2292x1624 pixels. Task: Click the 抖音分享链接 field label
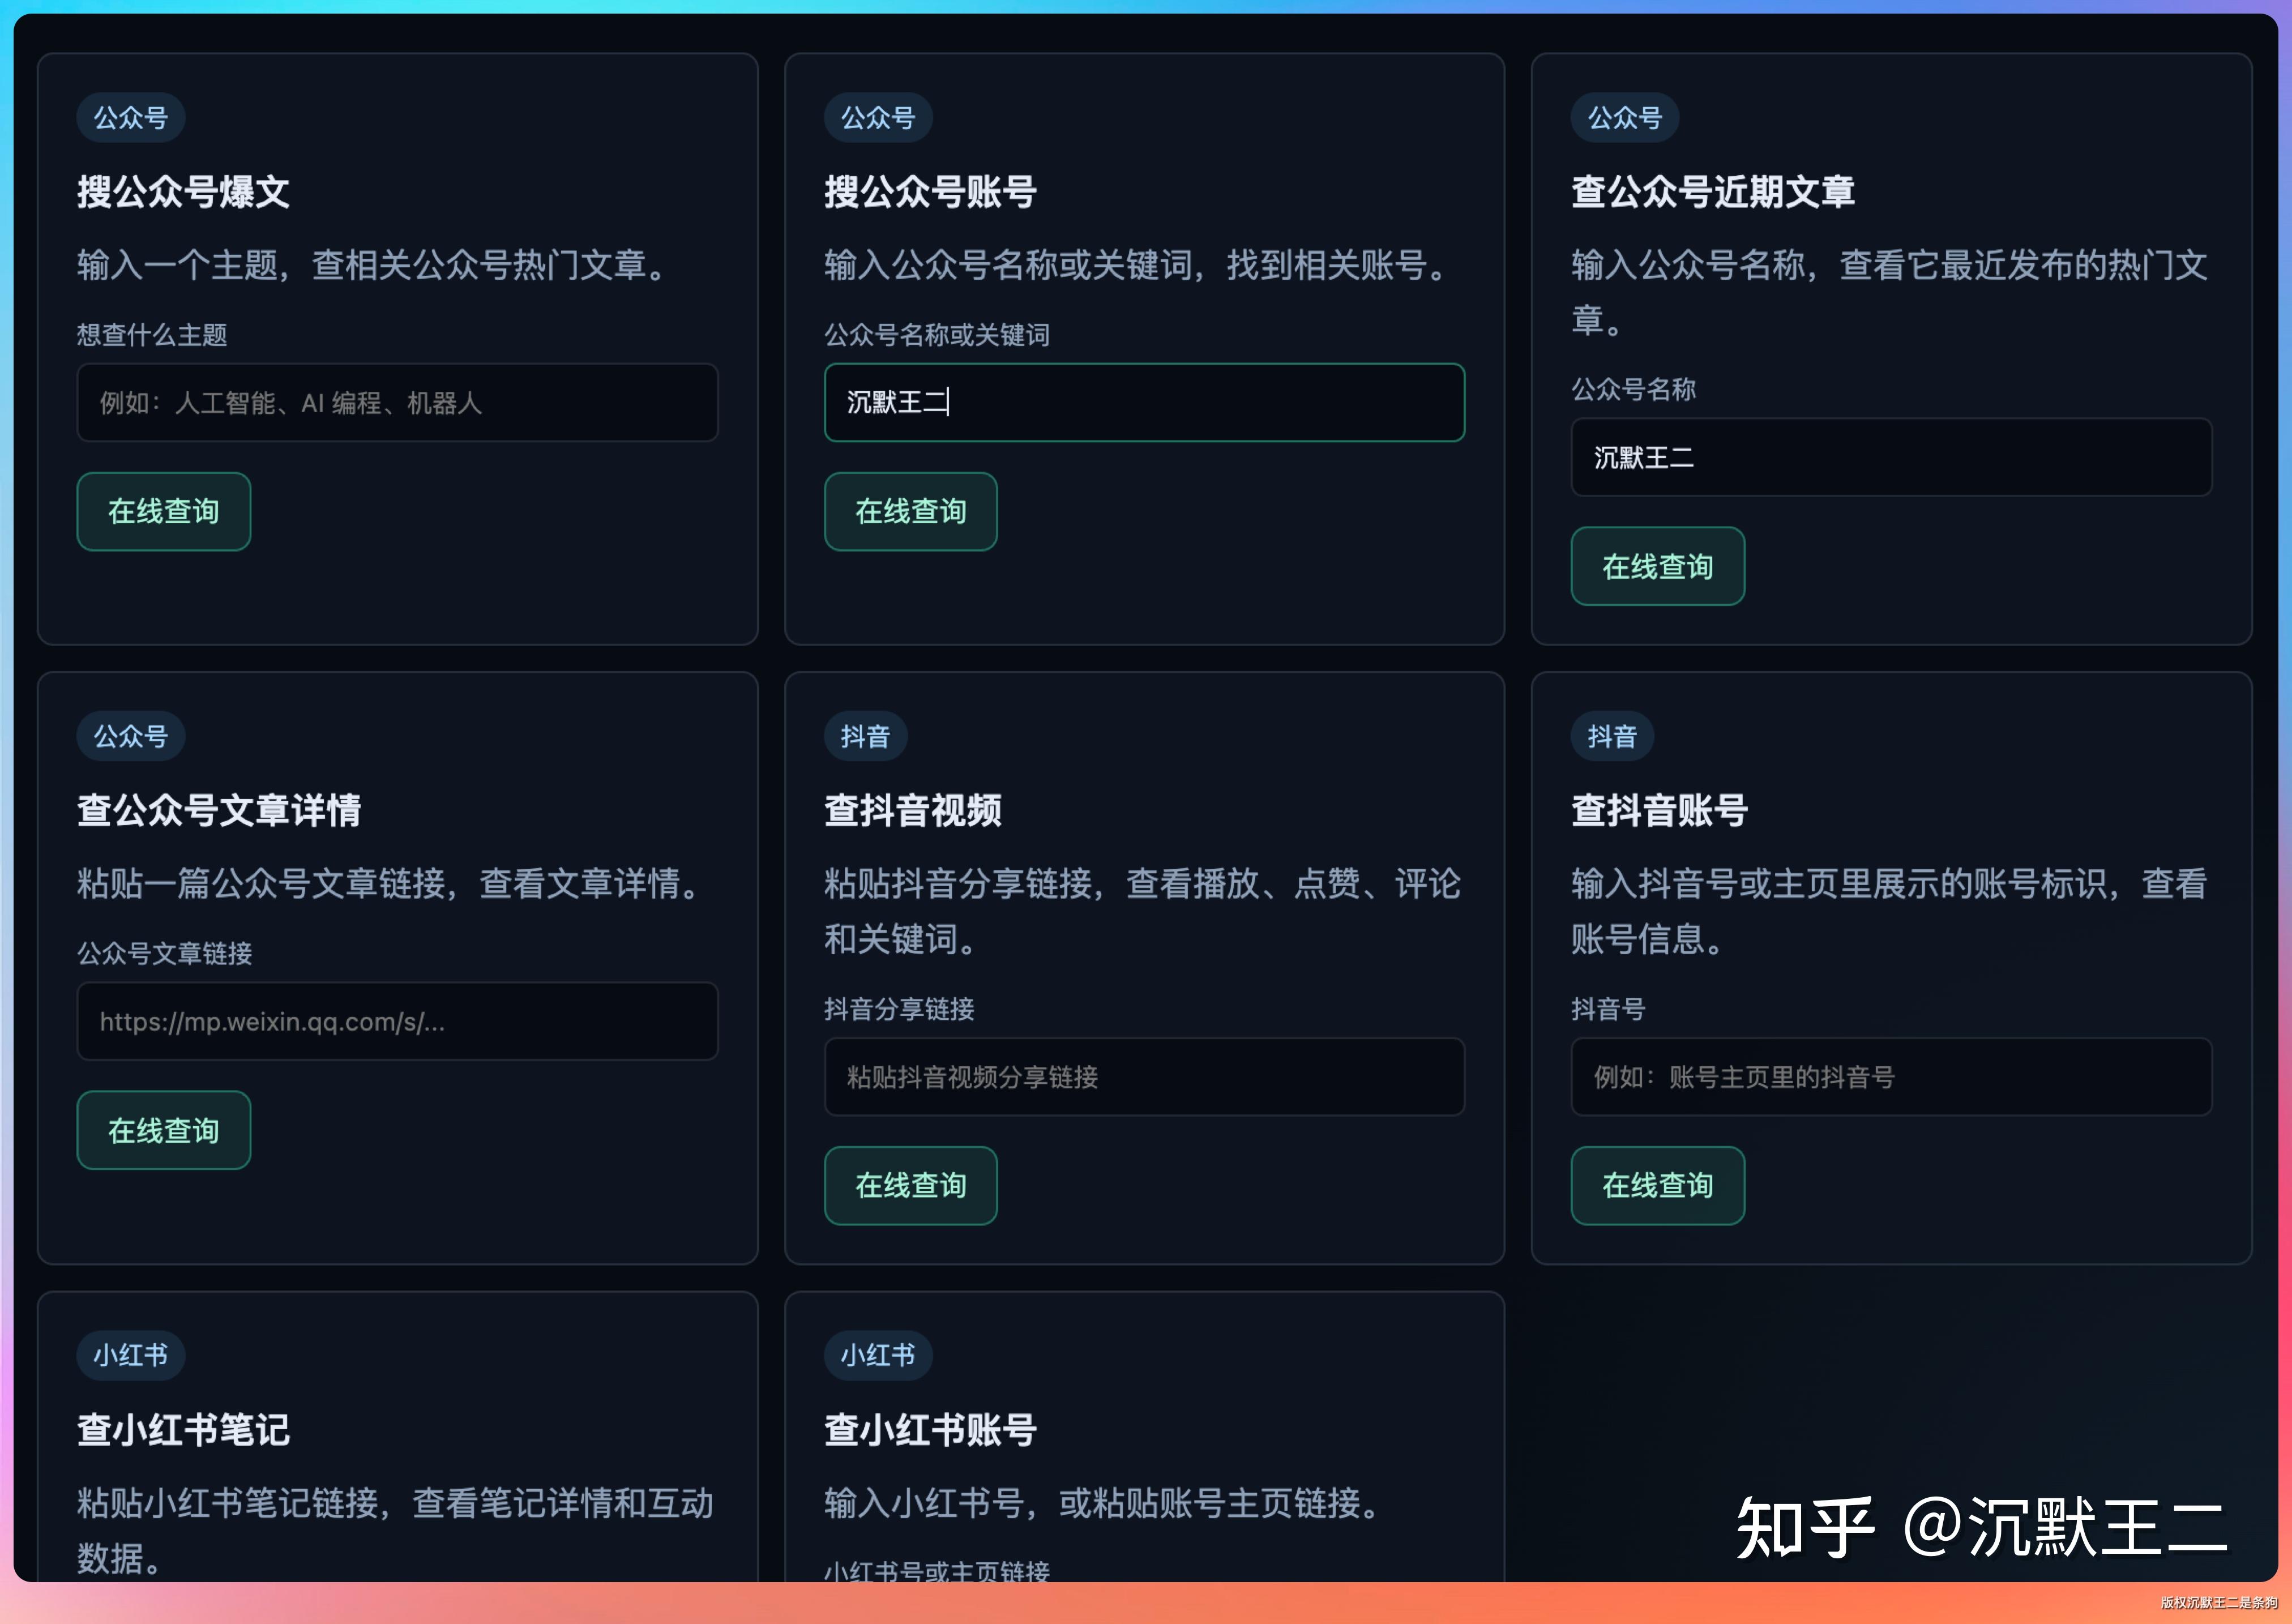click(x=899, y=1009)
